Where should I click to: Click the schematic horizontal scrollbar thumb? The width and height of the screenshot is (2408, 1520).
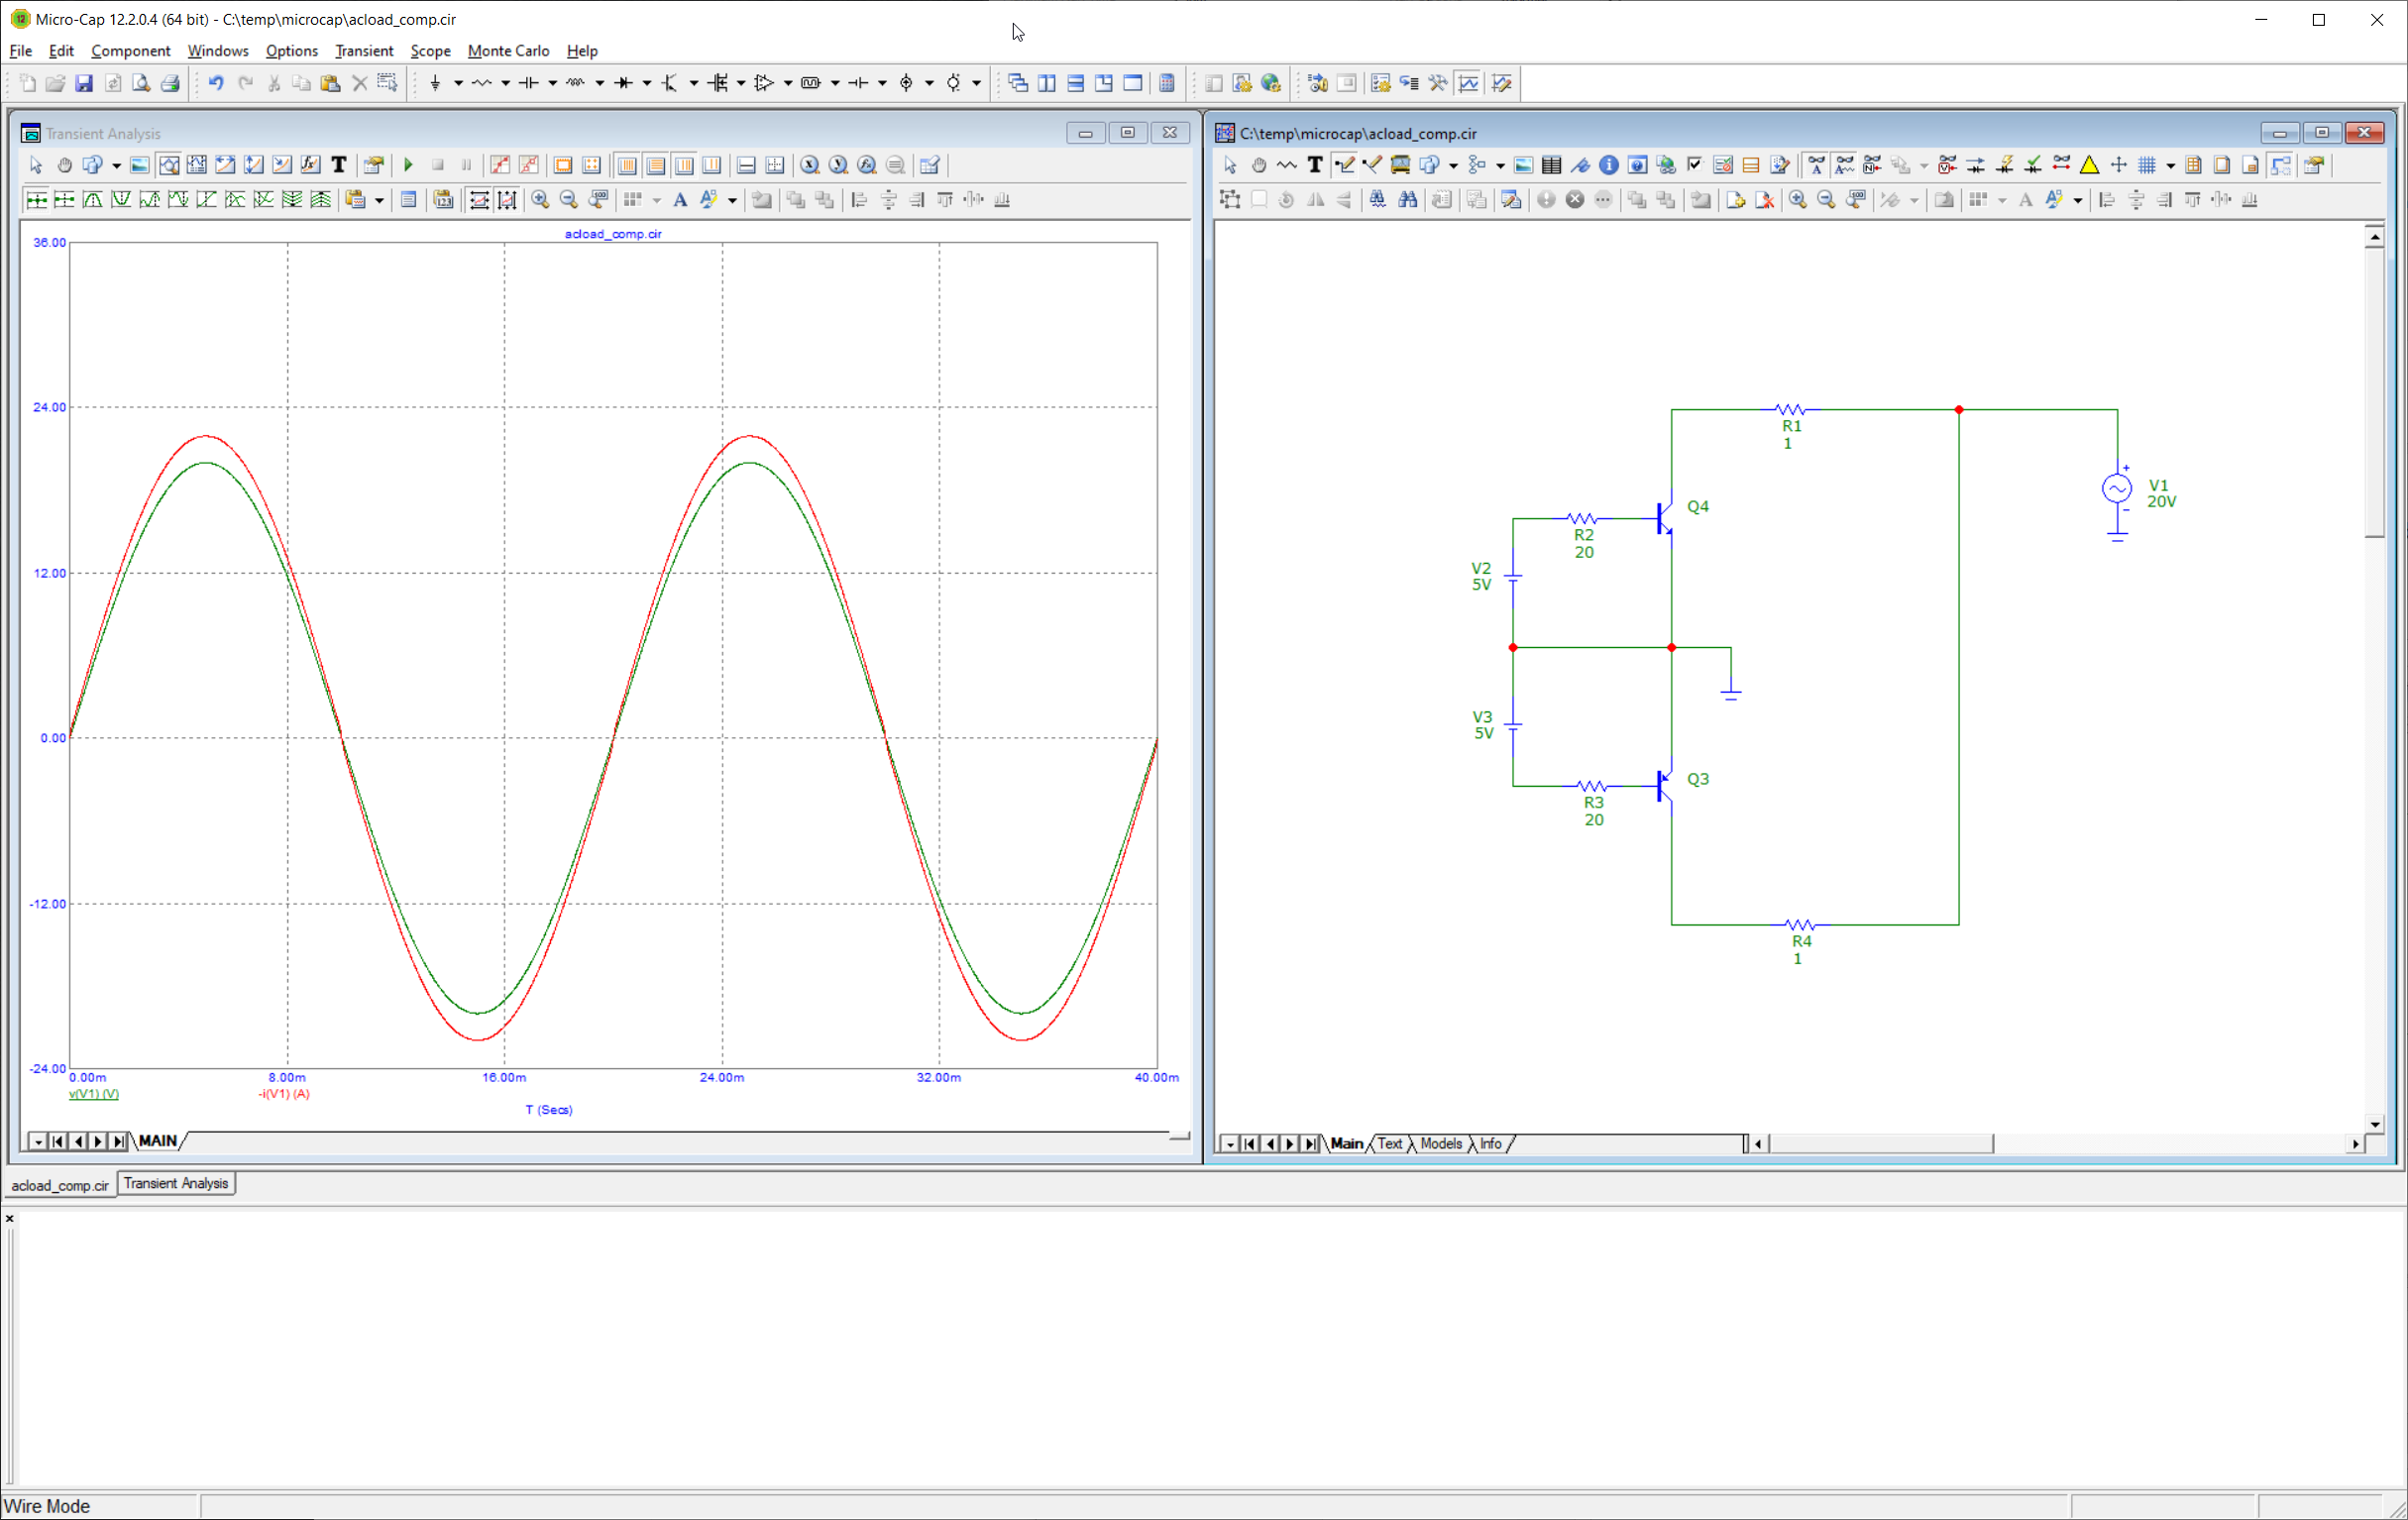[1880, 1143]
